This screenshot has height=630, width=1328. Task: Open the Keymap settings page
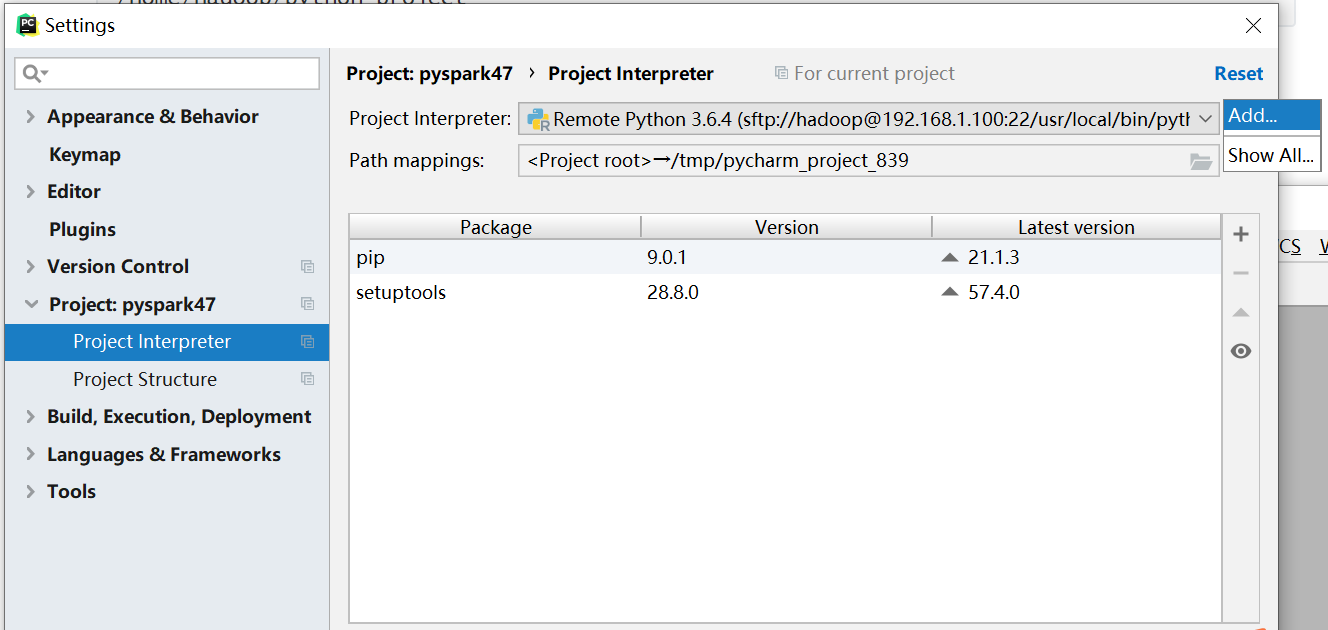click(85, 155)
